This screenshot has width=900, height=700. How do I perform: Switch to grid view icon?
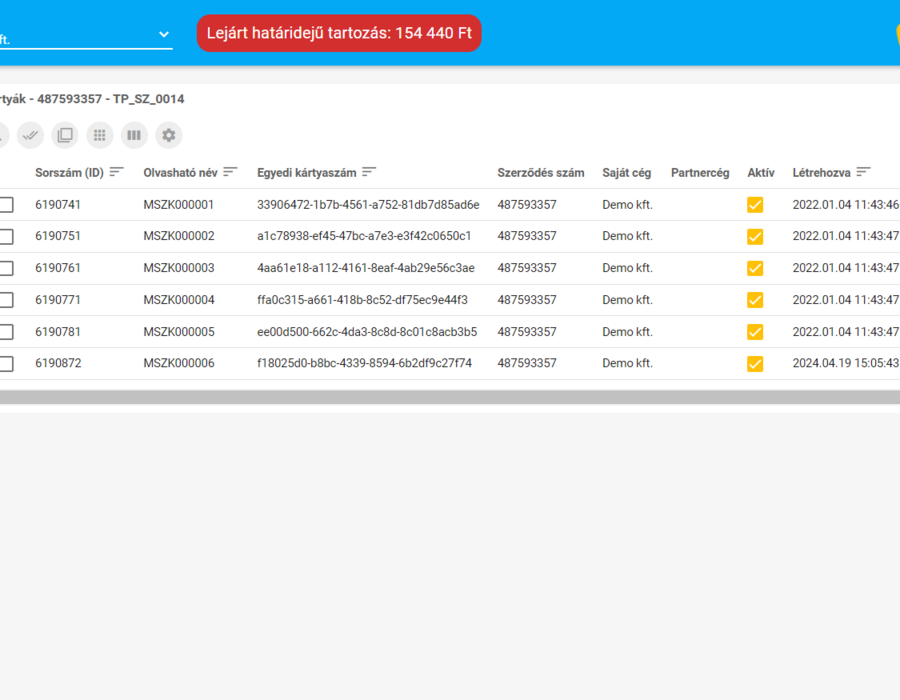[100, 135]
